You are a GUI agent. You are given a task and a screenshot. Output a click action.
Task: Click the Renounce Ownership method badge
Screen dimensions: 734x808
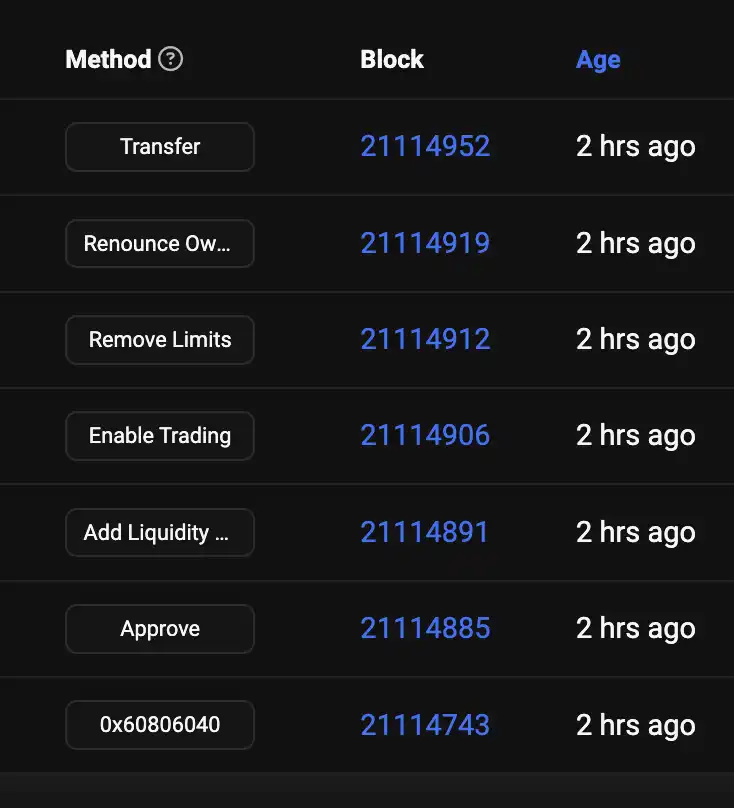coord(160,244)
